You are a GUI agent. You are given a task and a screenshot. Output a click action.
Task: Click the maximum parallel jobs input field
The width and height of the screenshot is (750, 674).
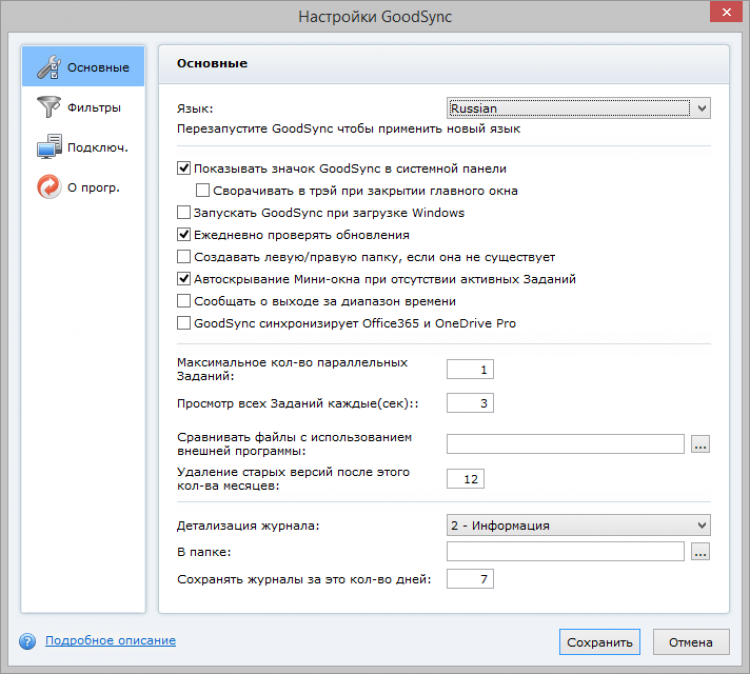point(470,370)
